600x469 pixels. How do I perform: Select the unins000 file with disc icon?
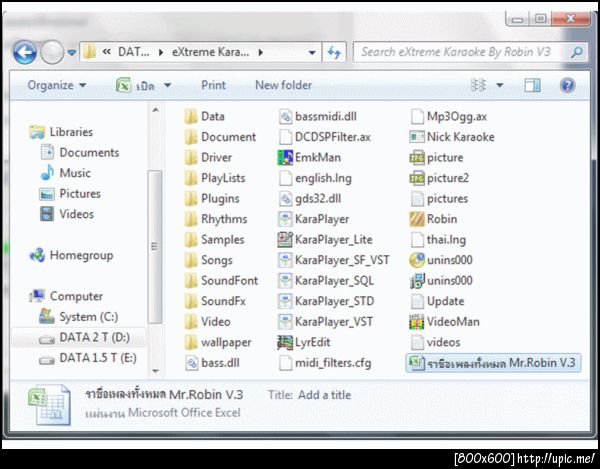441,260
